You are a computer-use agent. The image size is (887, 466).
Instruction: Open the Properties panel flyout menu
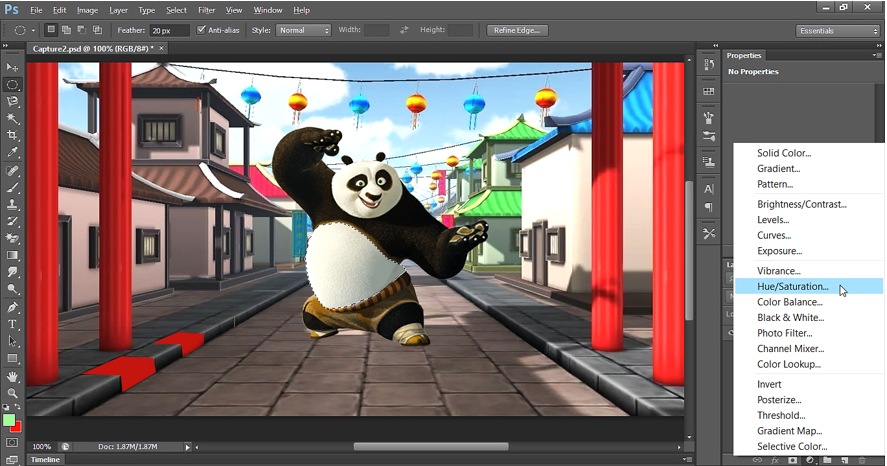coord(876,55)
